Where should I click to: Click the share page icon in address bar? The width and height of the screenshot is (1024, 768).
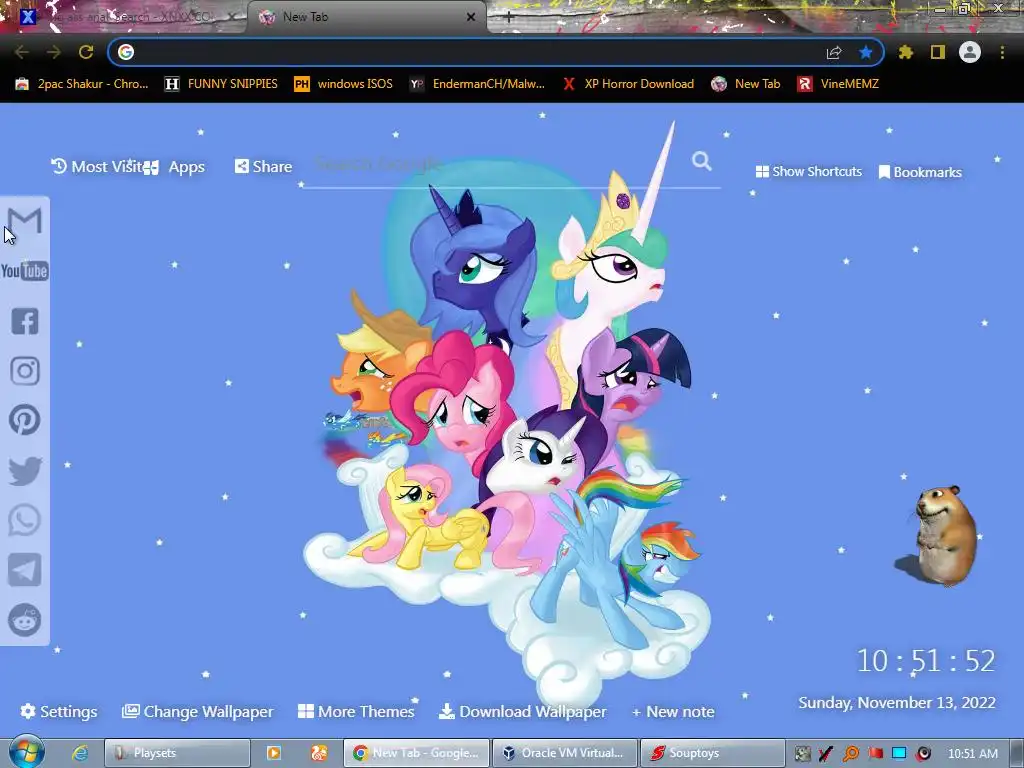(834, 52)
